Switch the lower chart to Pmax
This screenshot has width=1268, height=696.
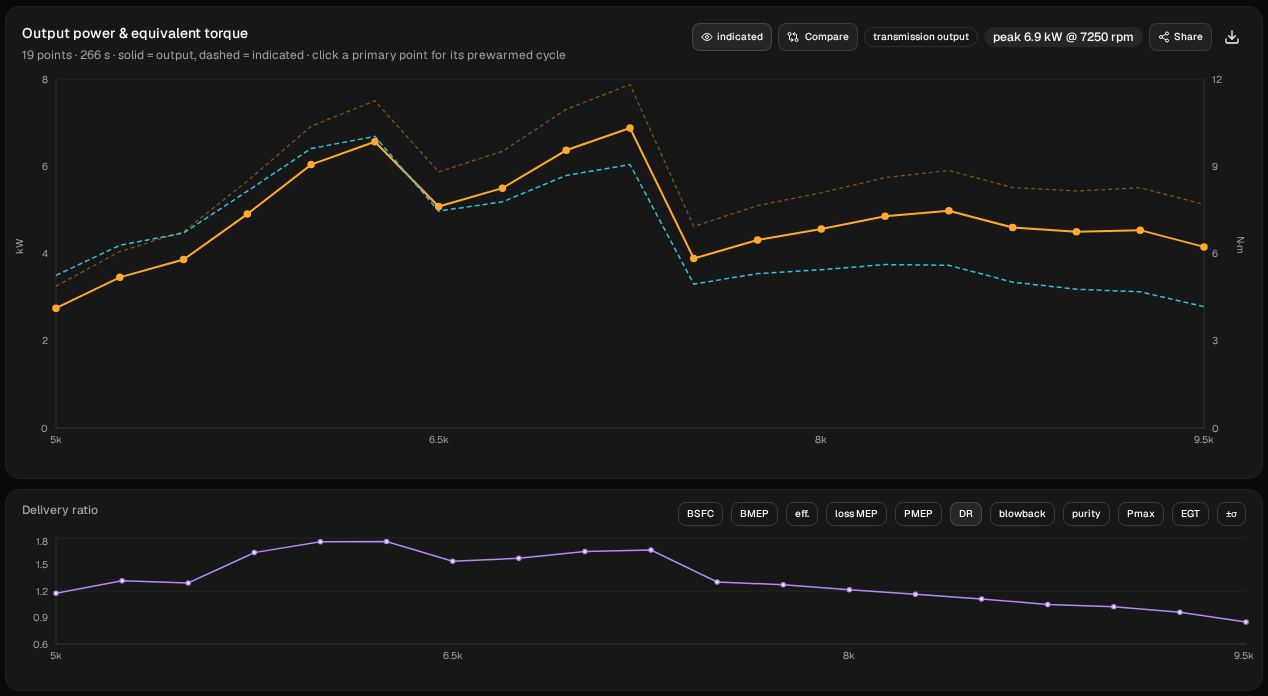point(1141,514)
